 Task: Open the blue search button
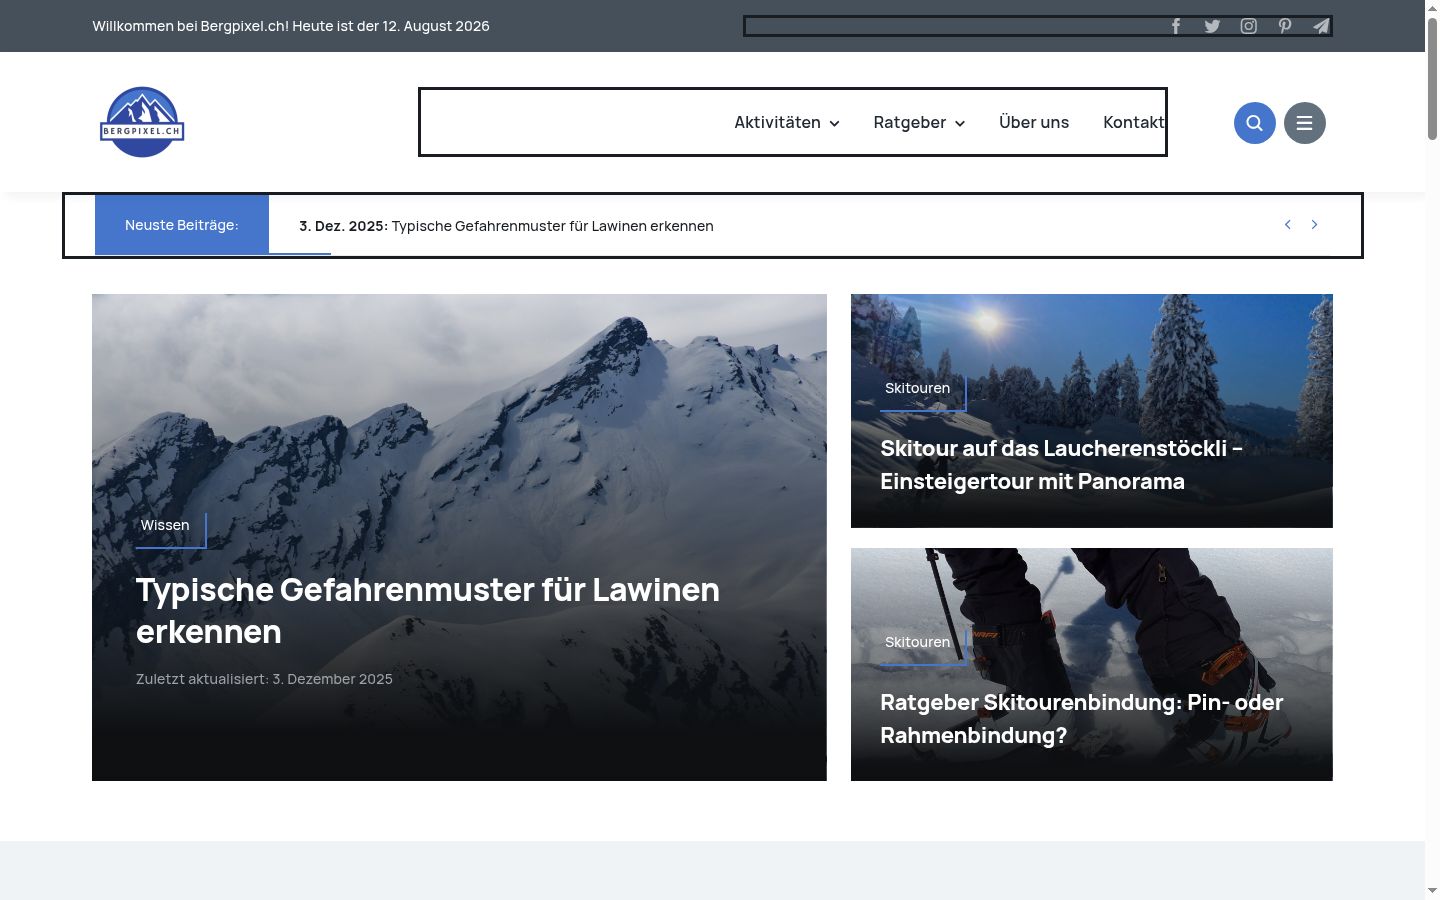click(x=1255, y=123)
